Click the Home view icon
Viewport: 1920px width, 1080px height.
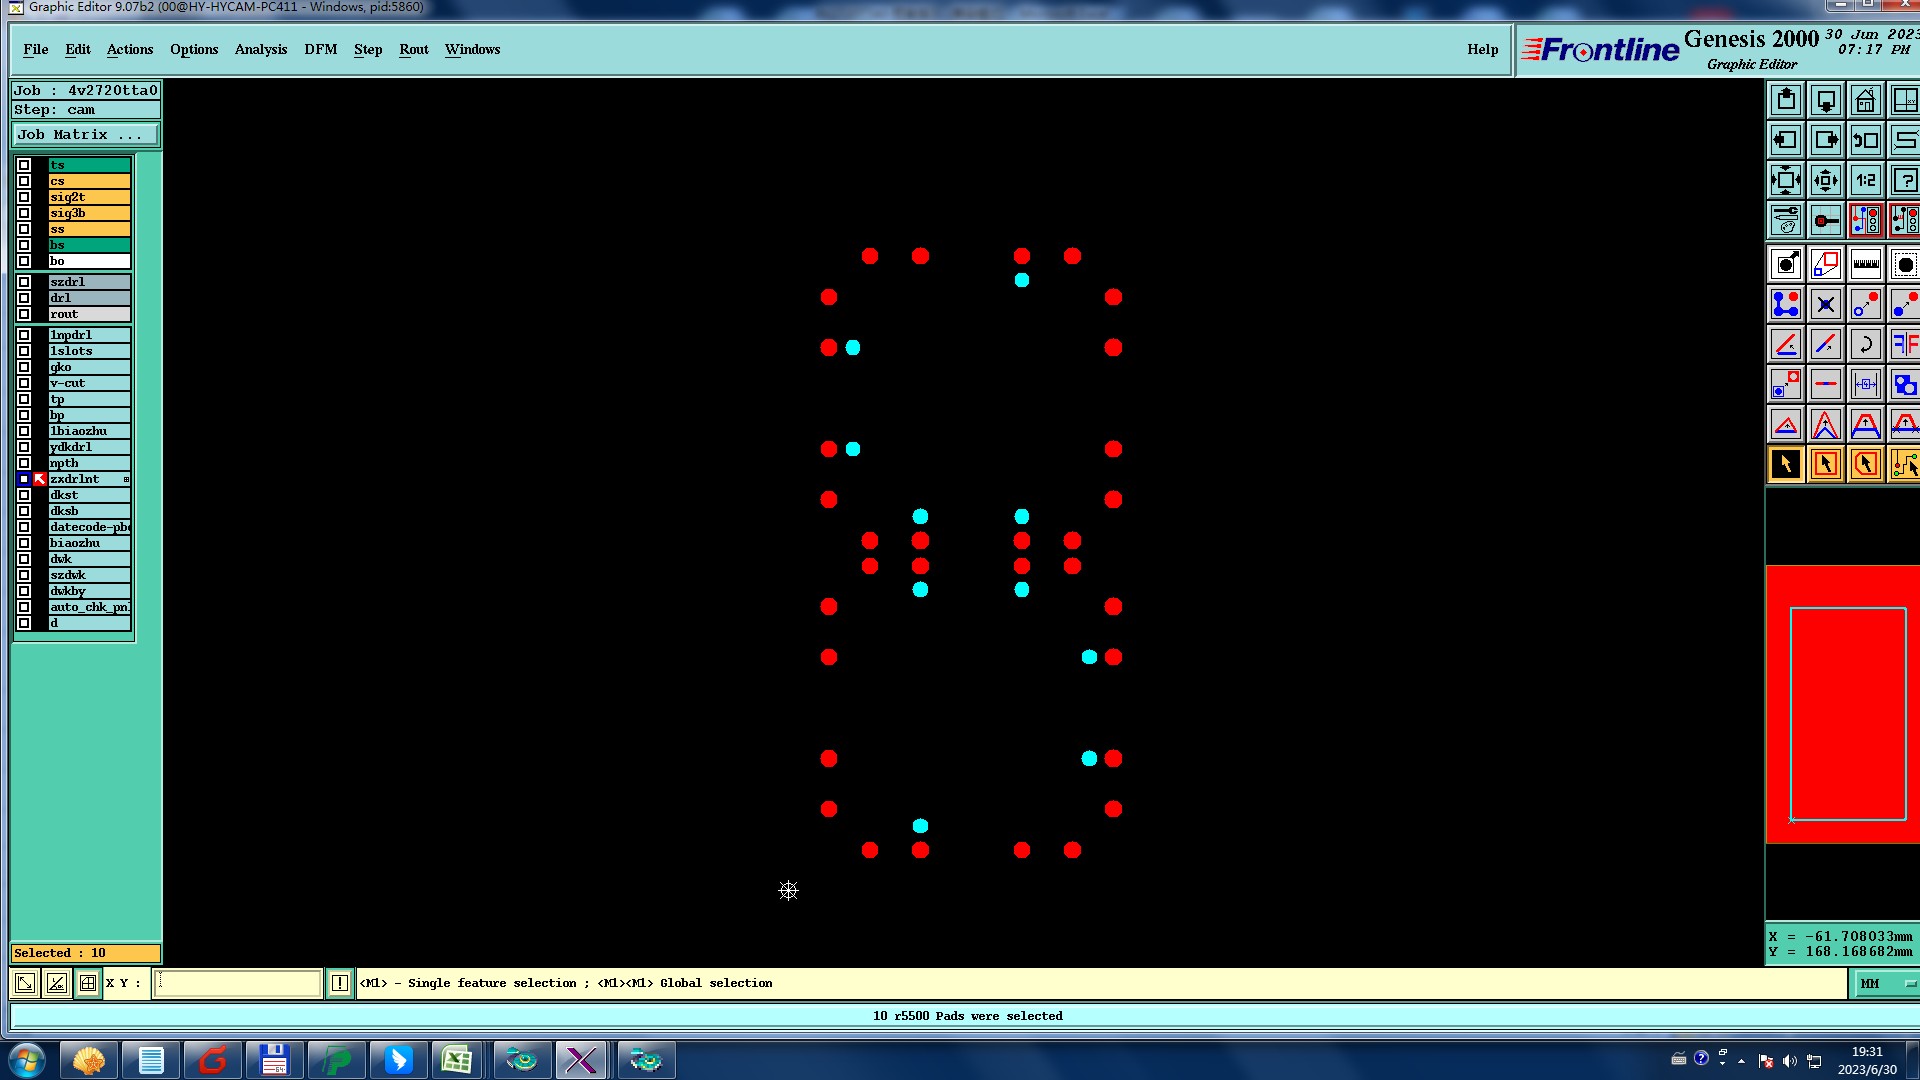point(1865,100)
